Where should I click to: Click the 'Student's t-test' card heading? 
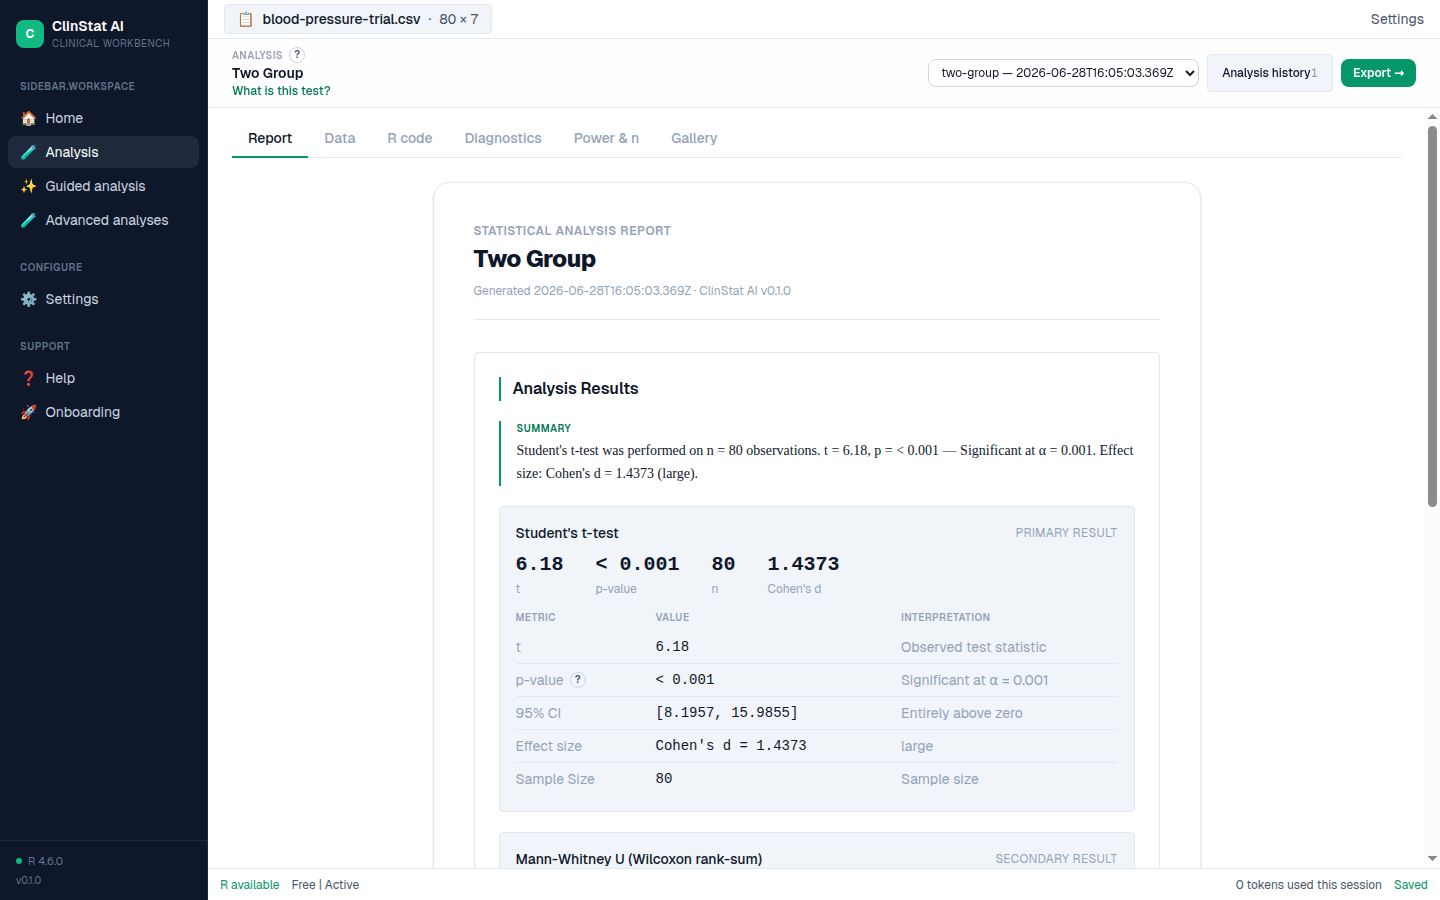pos(567,533)
